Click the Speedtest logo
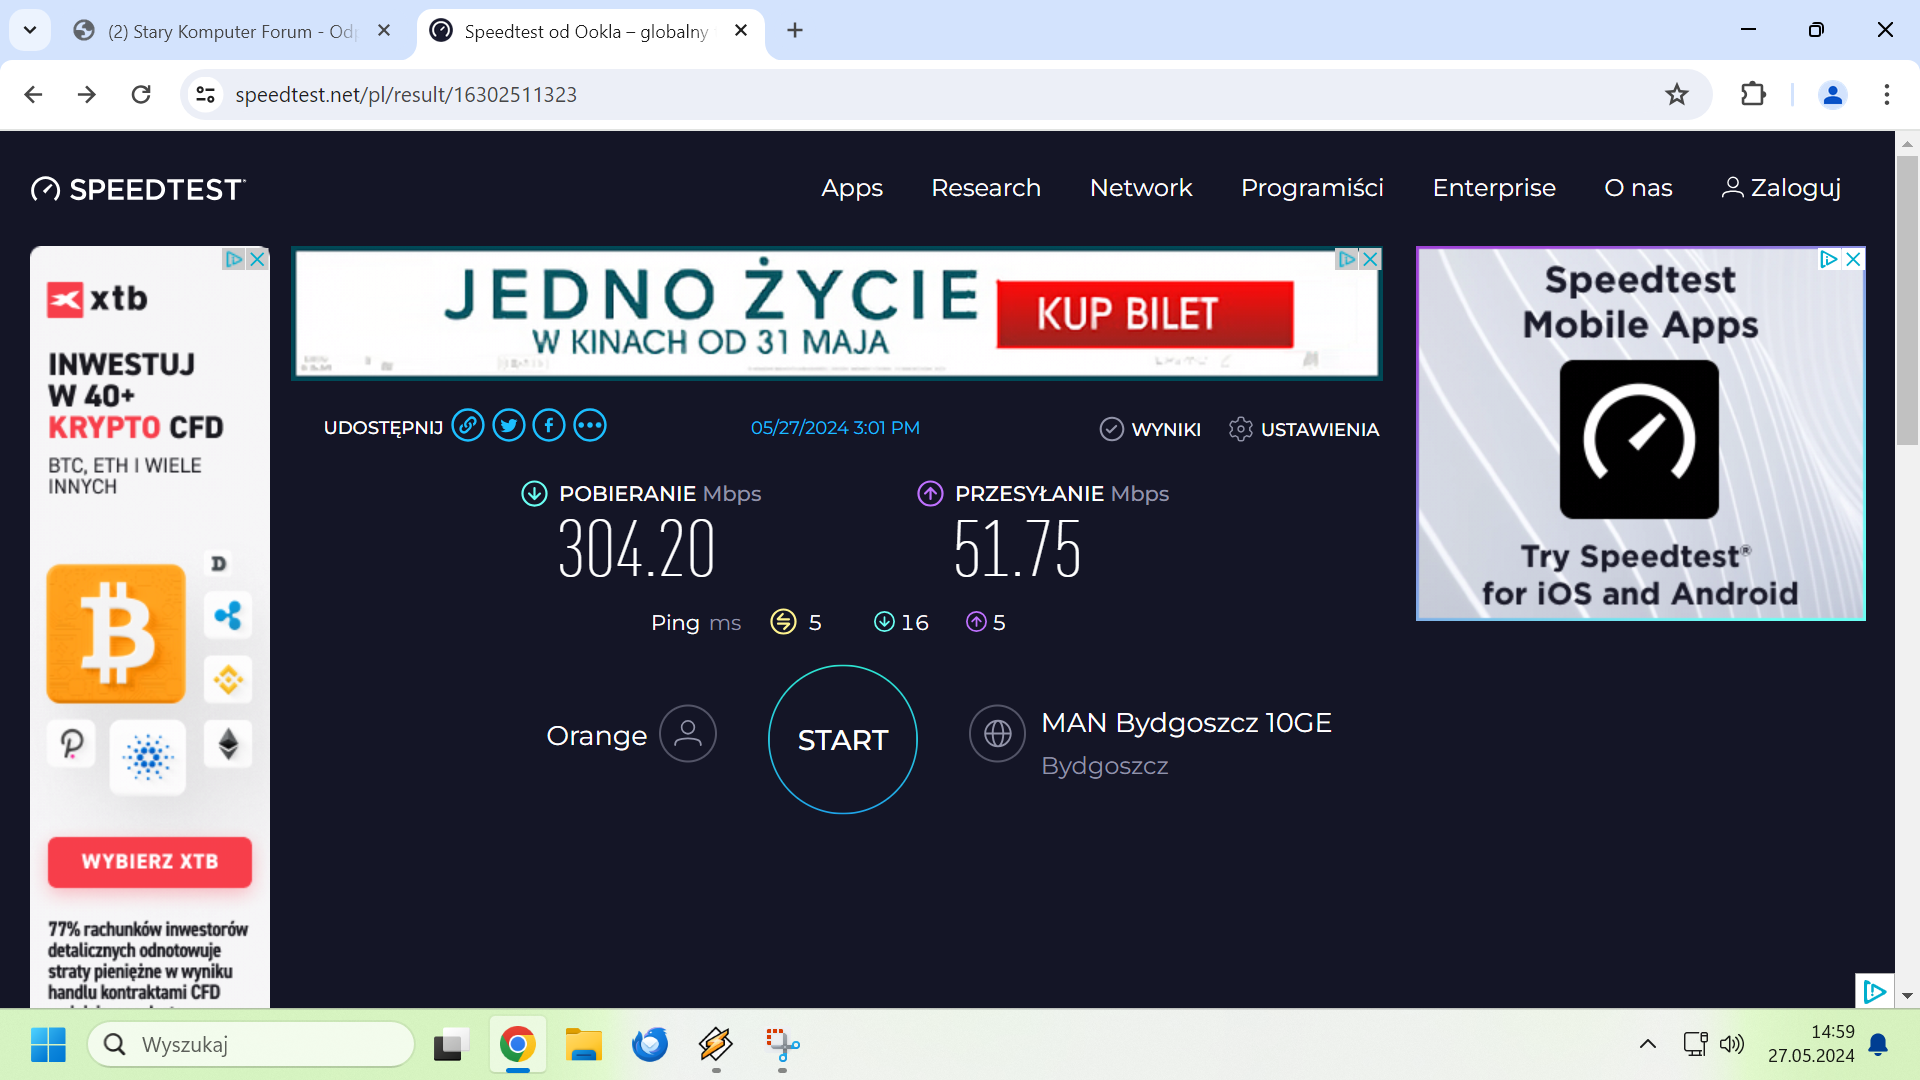Viewport: 1920px width, 1080px height. coord(138,189)
